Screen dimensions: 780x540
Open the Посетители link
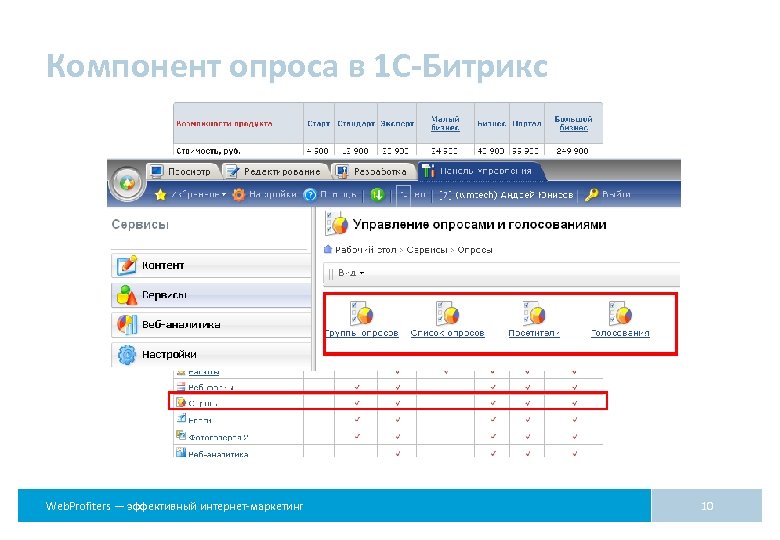click(x=534, y=333)
